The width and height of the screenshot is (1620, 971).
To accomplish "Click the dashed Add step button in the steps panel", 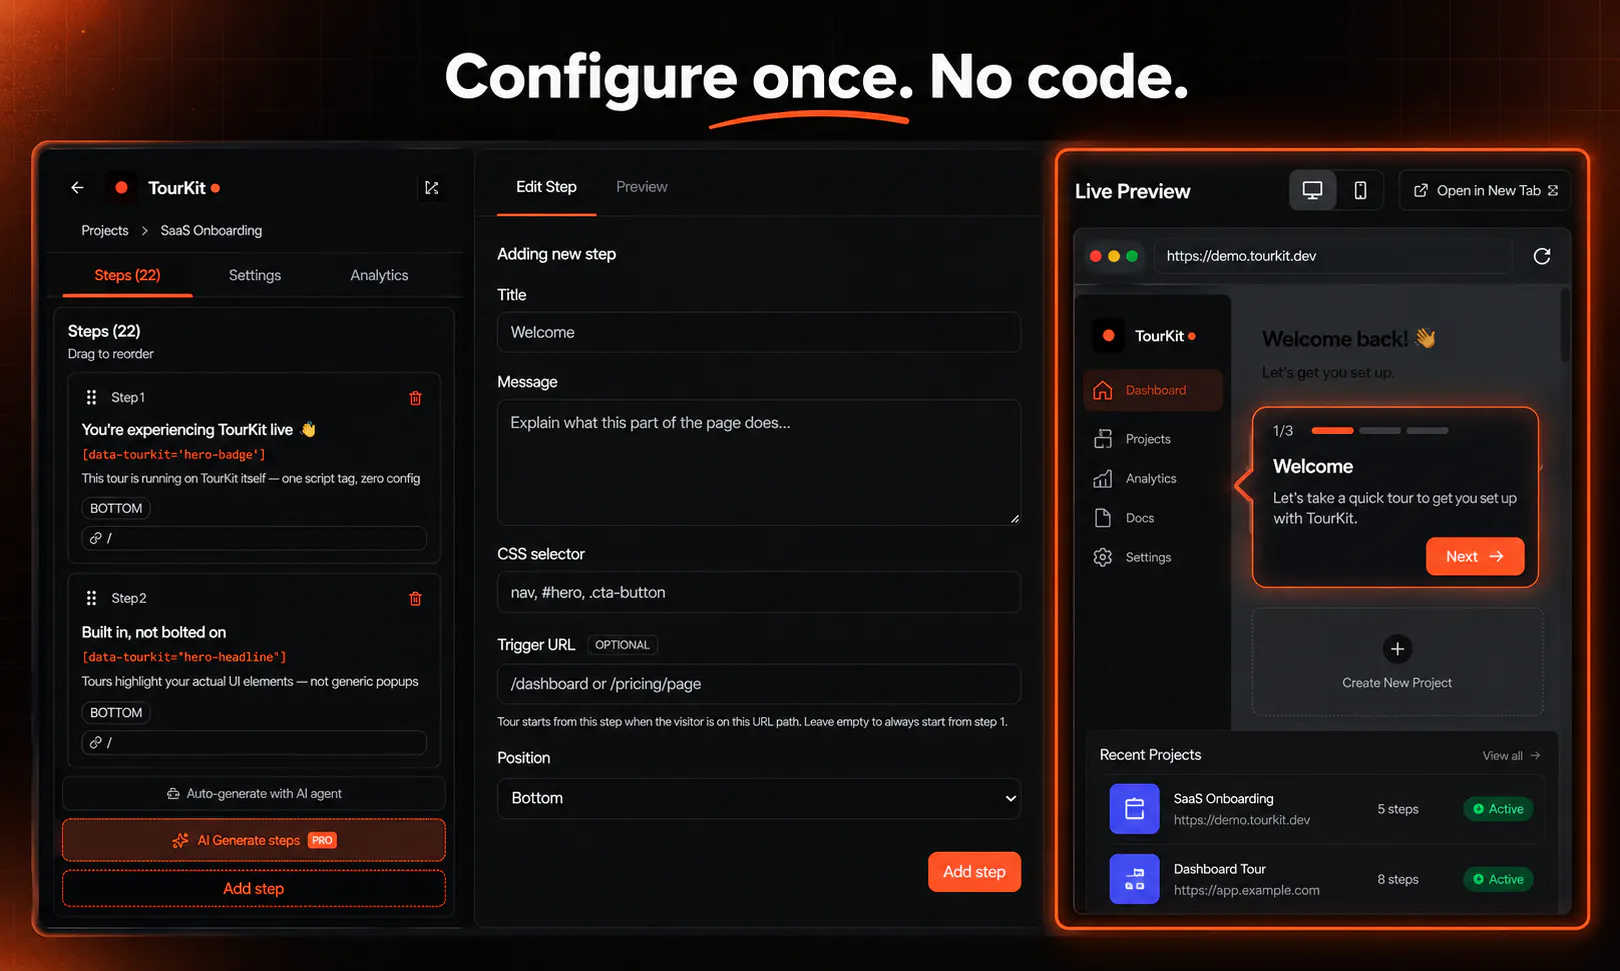I will coord(254,888).
